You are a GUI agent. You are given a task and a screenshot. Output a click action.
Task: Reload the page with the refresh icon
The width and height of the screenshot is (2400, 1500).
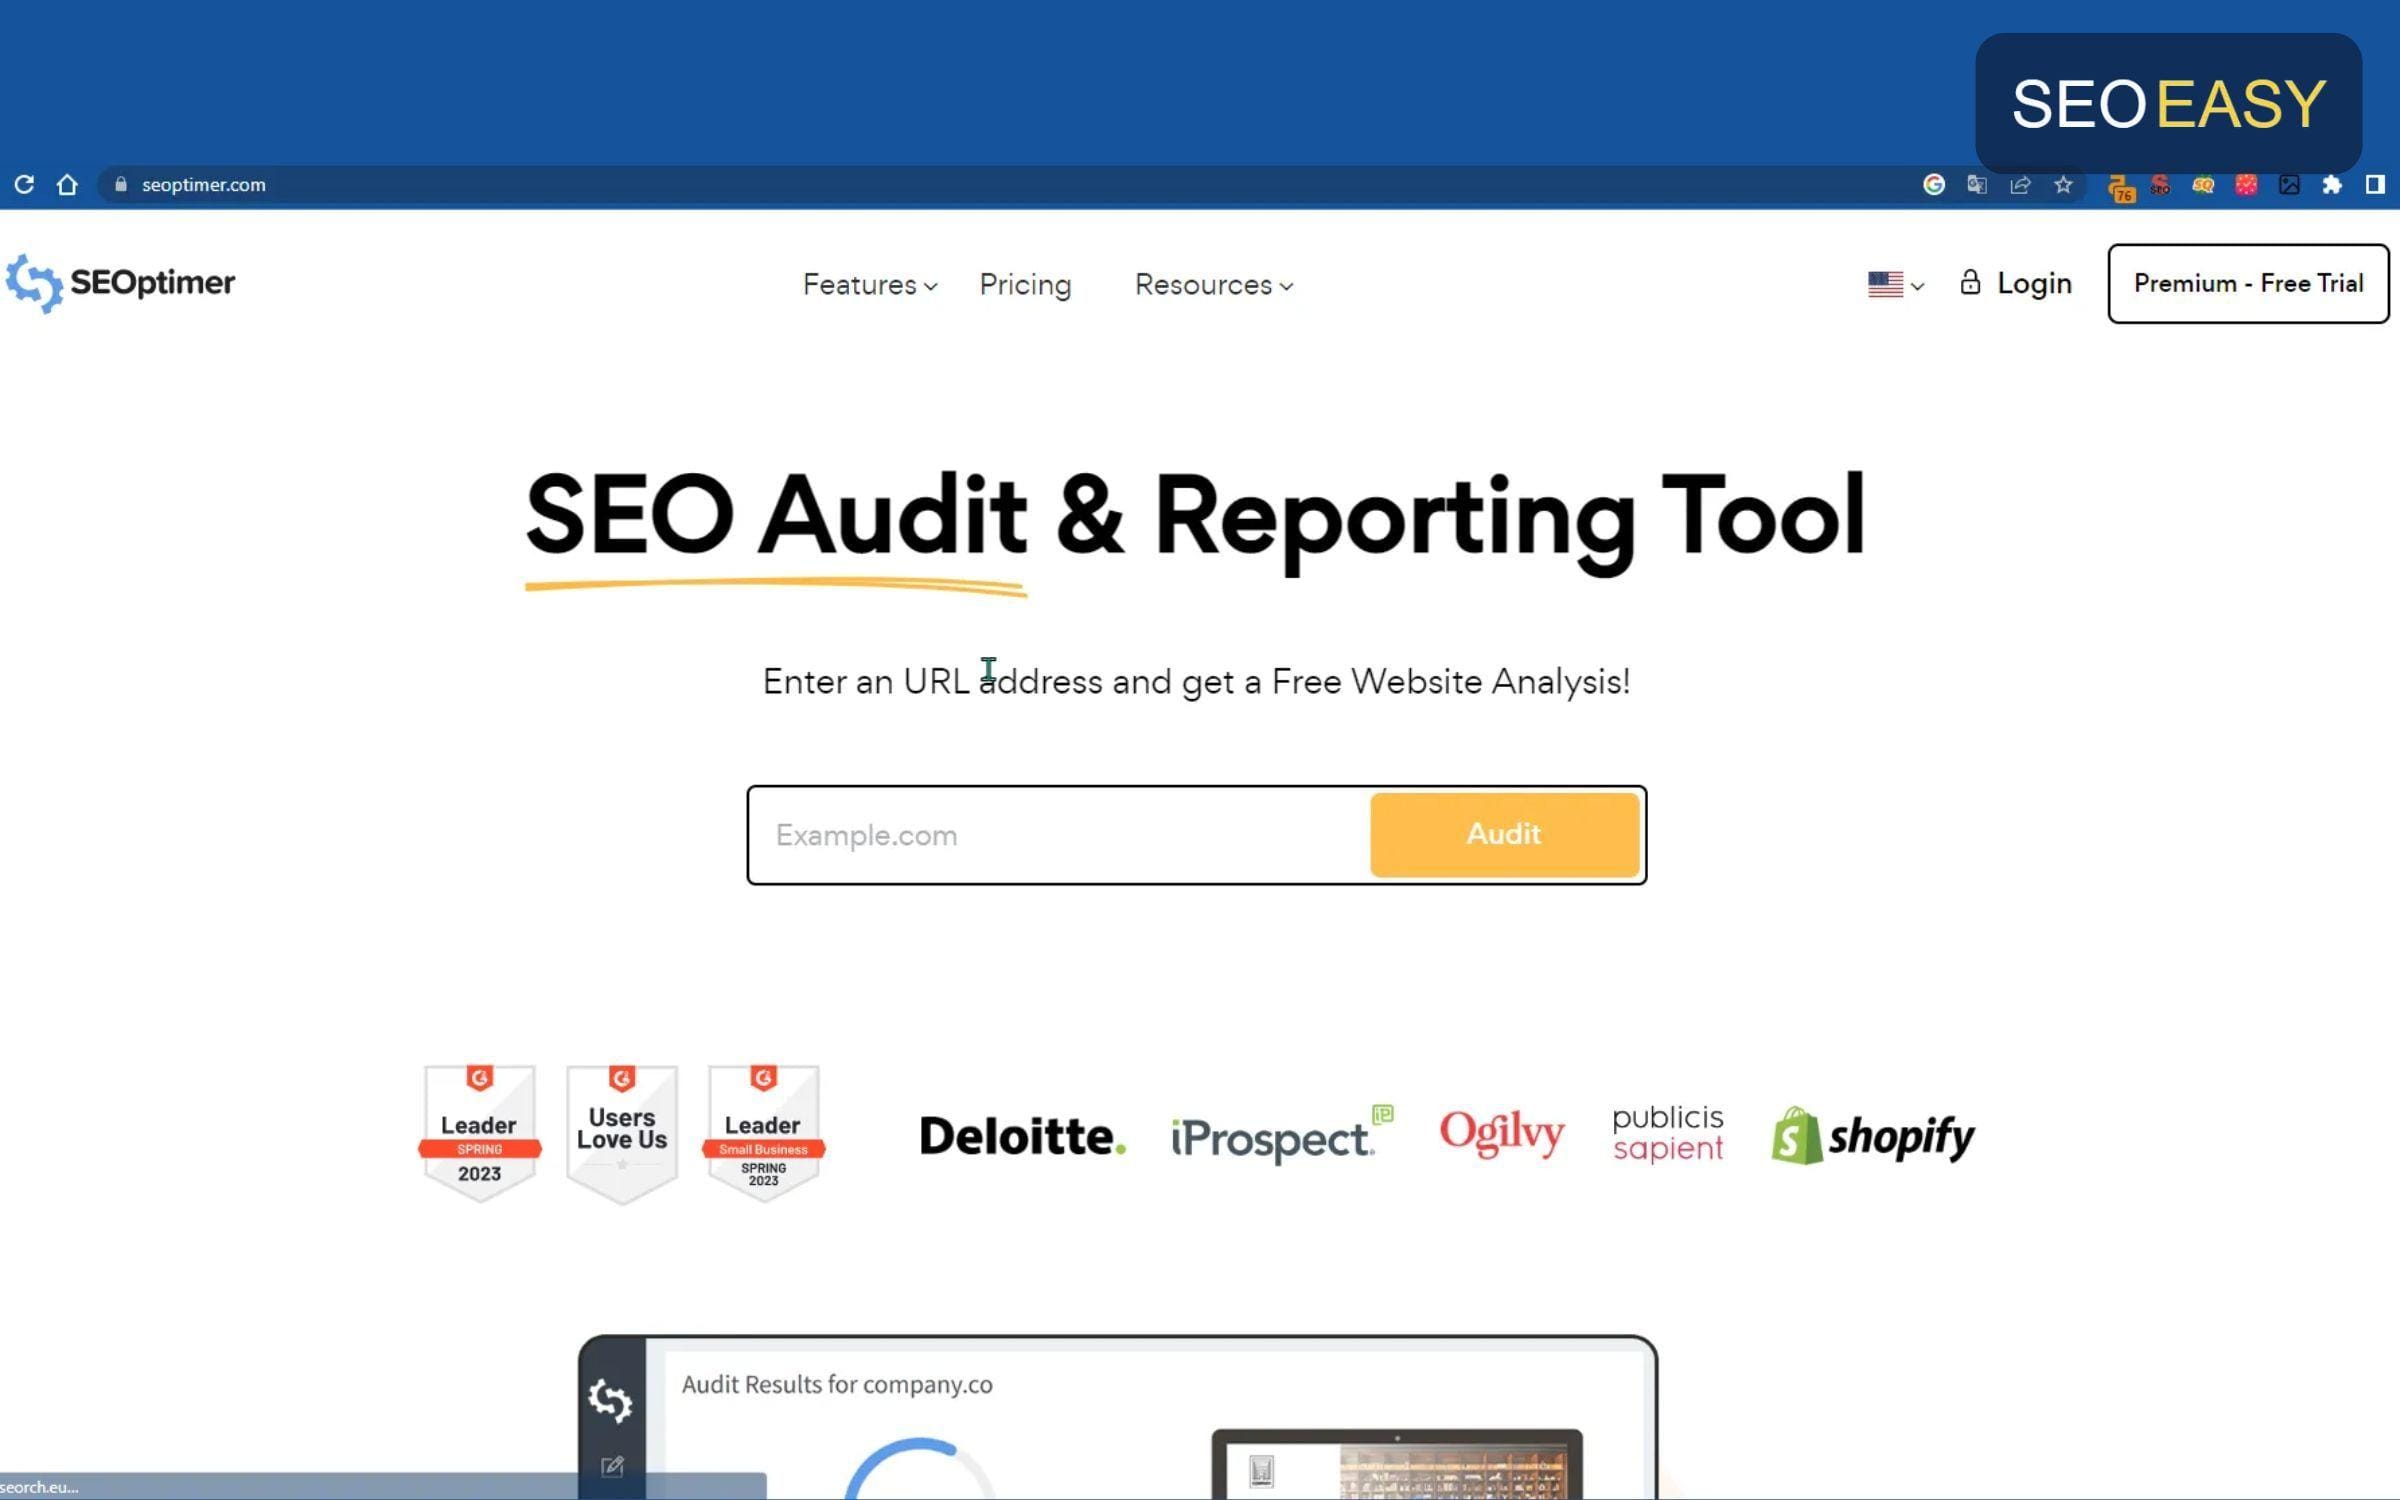tap(24, 184)
